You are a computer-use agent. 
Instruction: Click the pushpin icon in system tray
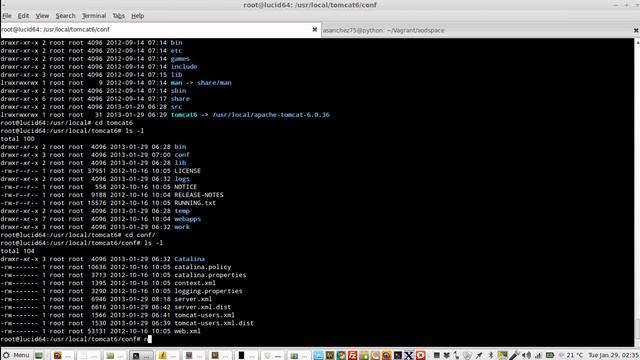pyautogui.click(x=478, y=356)
